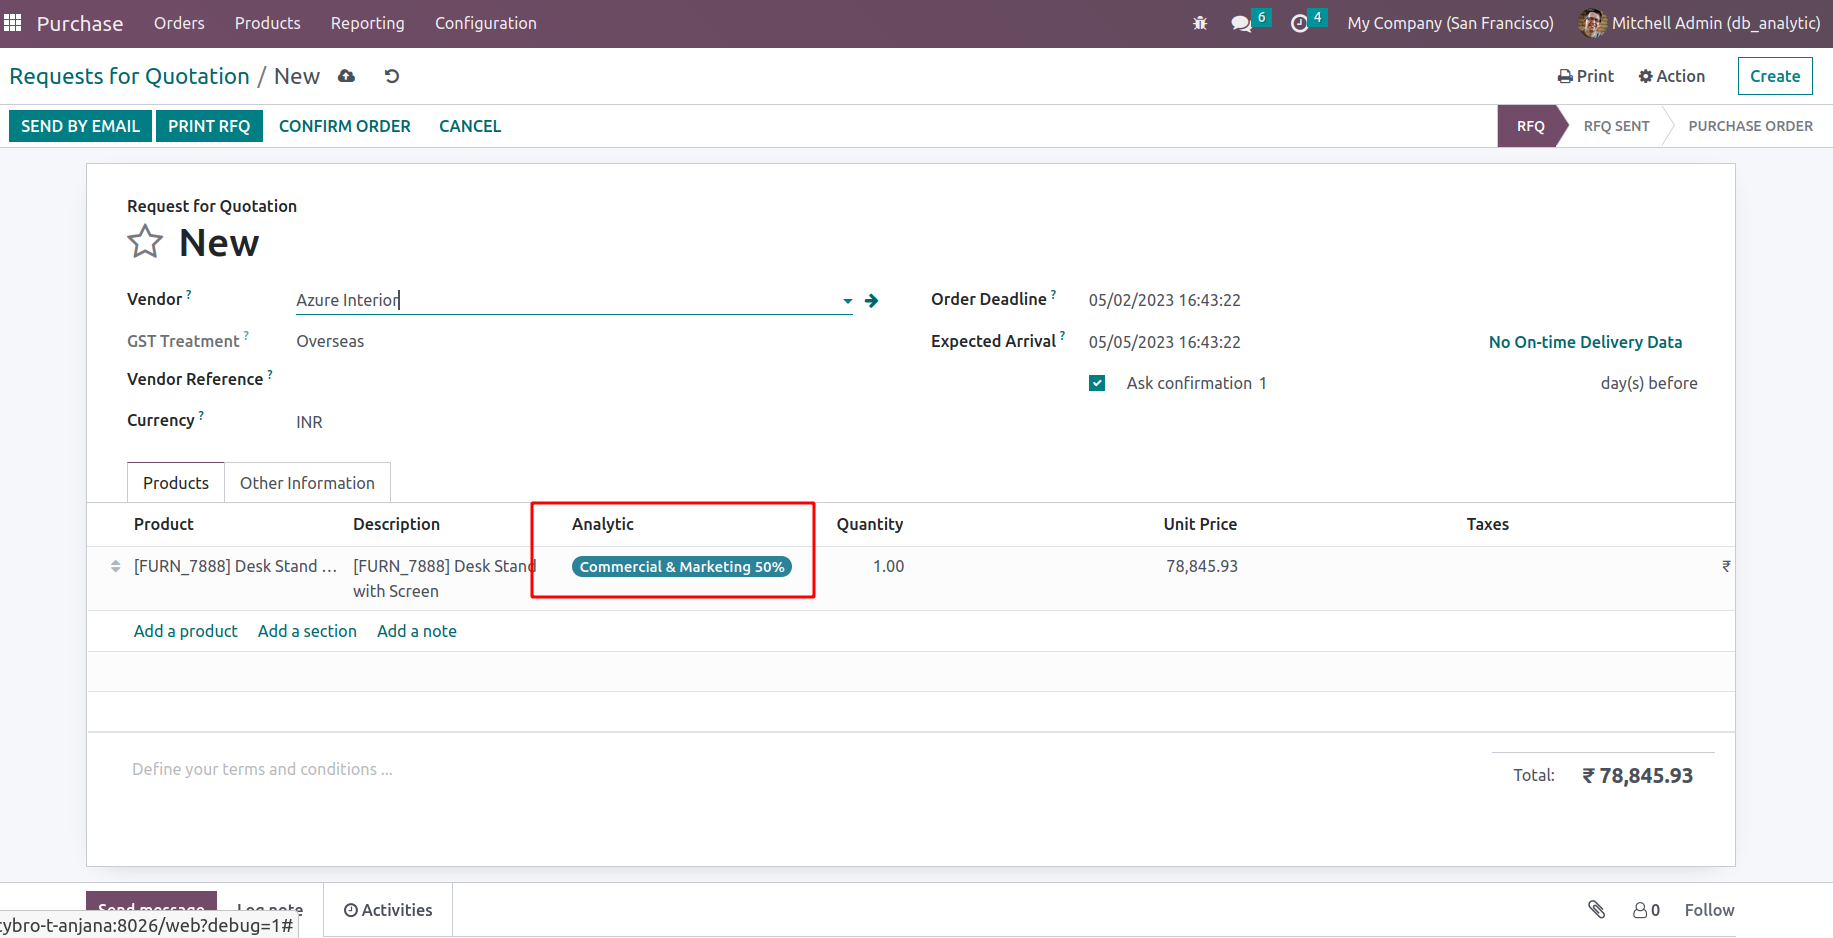
Task: Open the Print dropdown menu
Action: (1586, 76)
